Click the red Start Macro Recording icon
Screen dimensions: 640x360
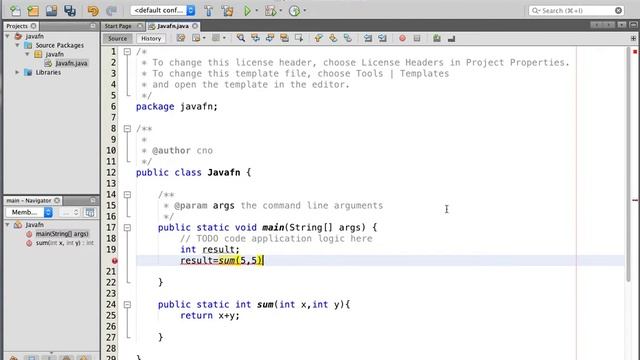coord(402,38)
